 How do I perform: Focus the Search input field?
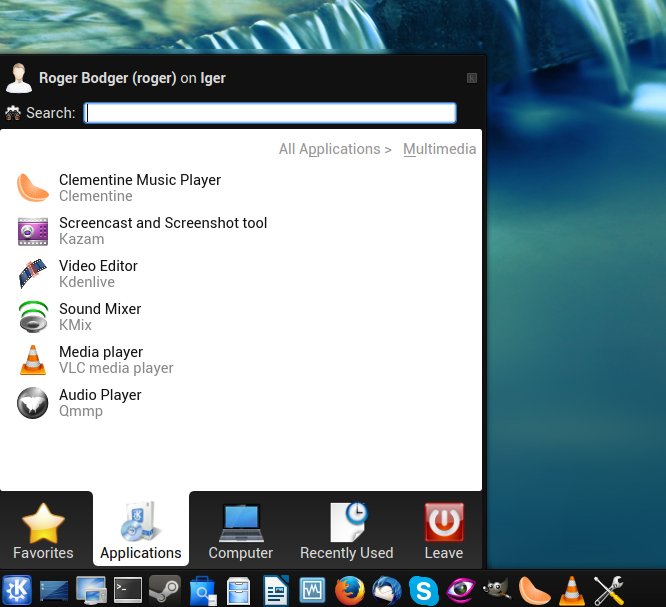click(270, 113)
